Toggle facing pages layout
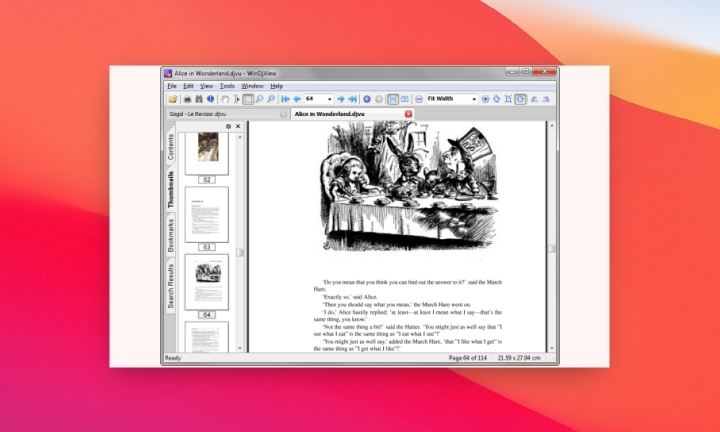The height and width of the screenshot is (432, 720). 405,99
